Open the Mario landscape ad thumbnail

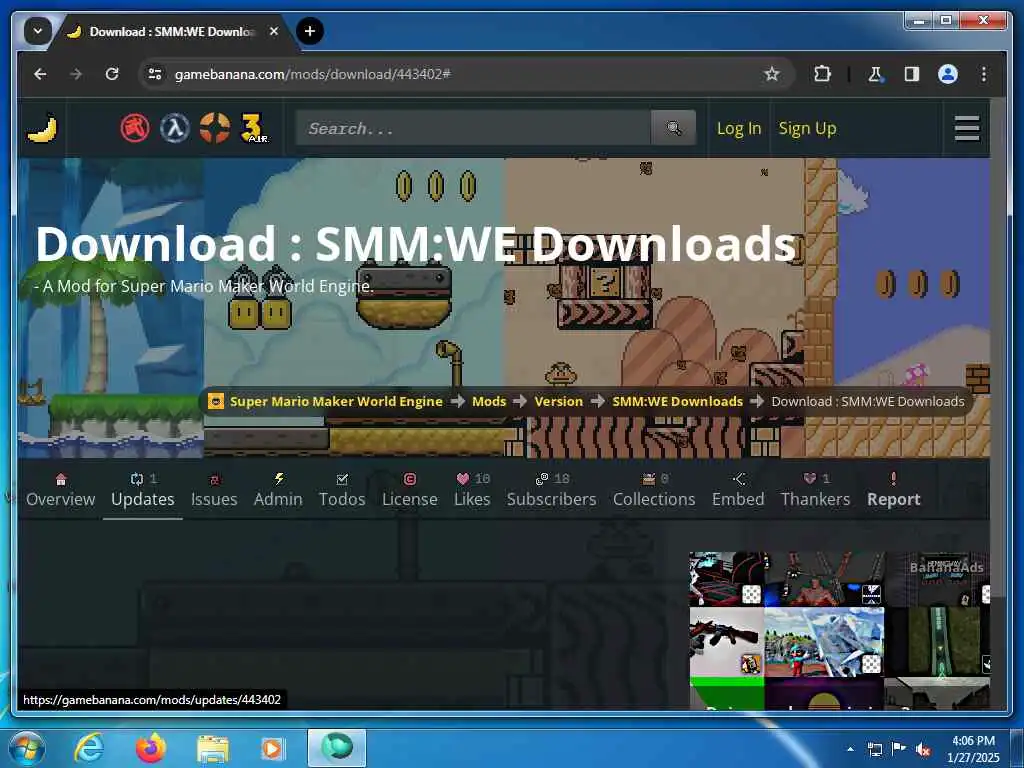(x=824, y=642)
